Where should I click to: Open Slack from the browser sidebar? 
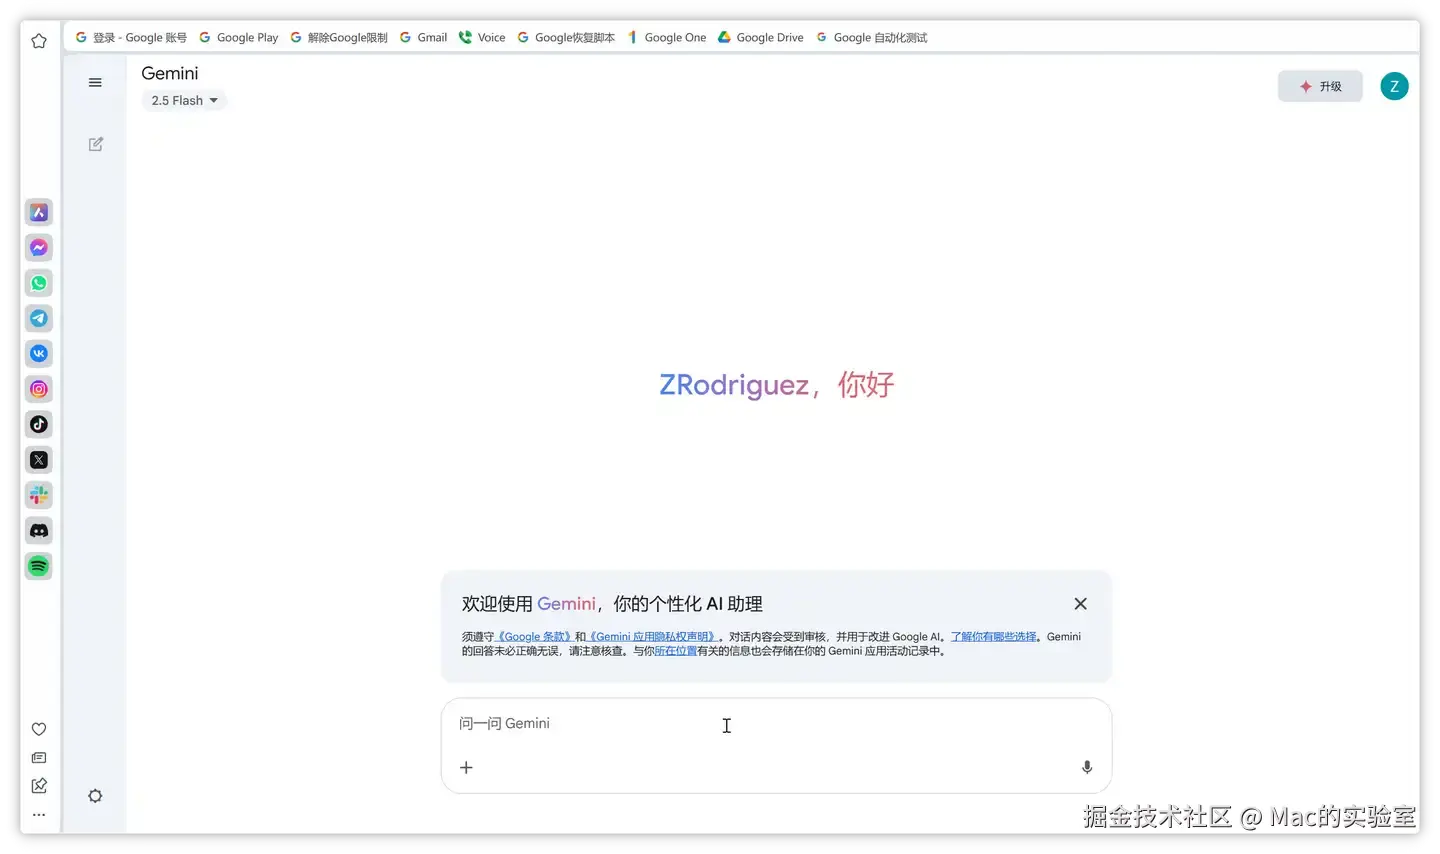click(x=39, y=495)
